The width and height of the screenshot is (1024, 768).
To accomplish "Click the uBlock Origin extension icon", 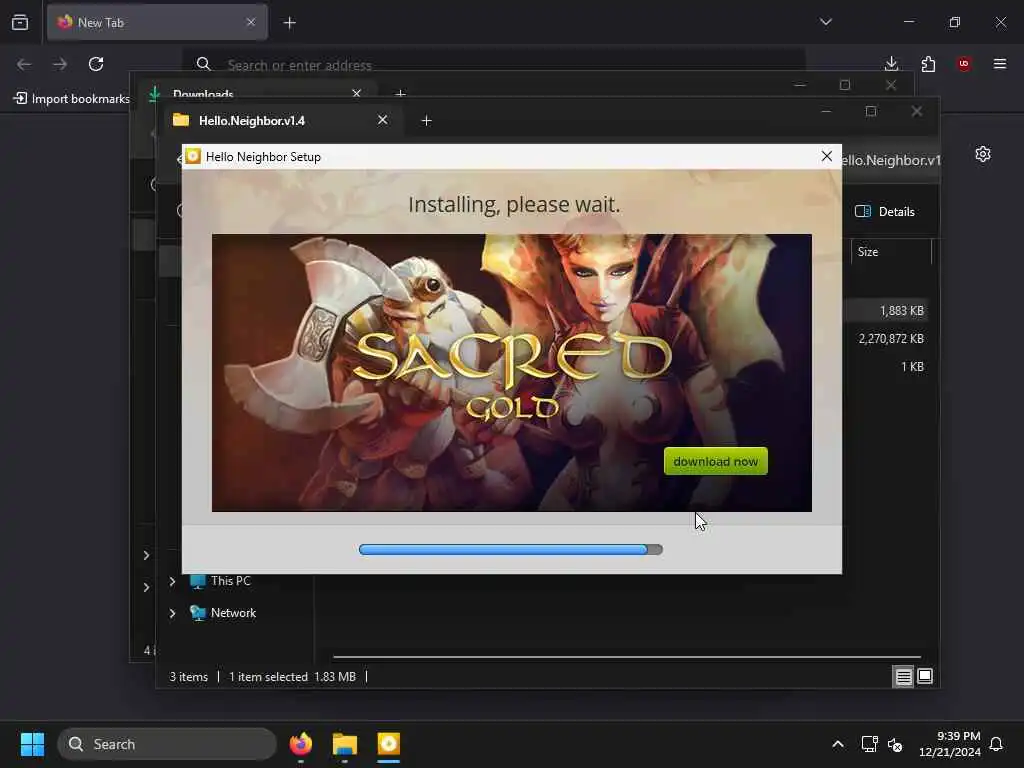I will click(964, 63).
